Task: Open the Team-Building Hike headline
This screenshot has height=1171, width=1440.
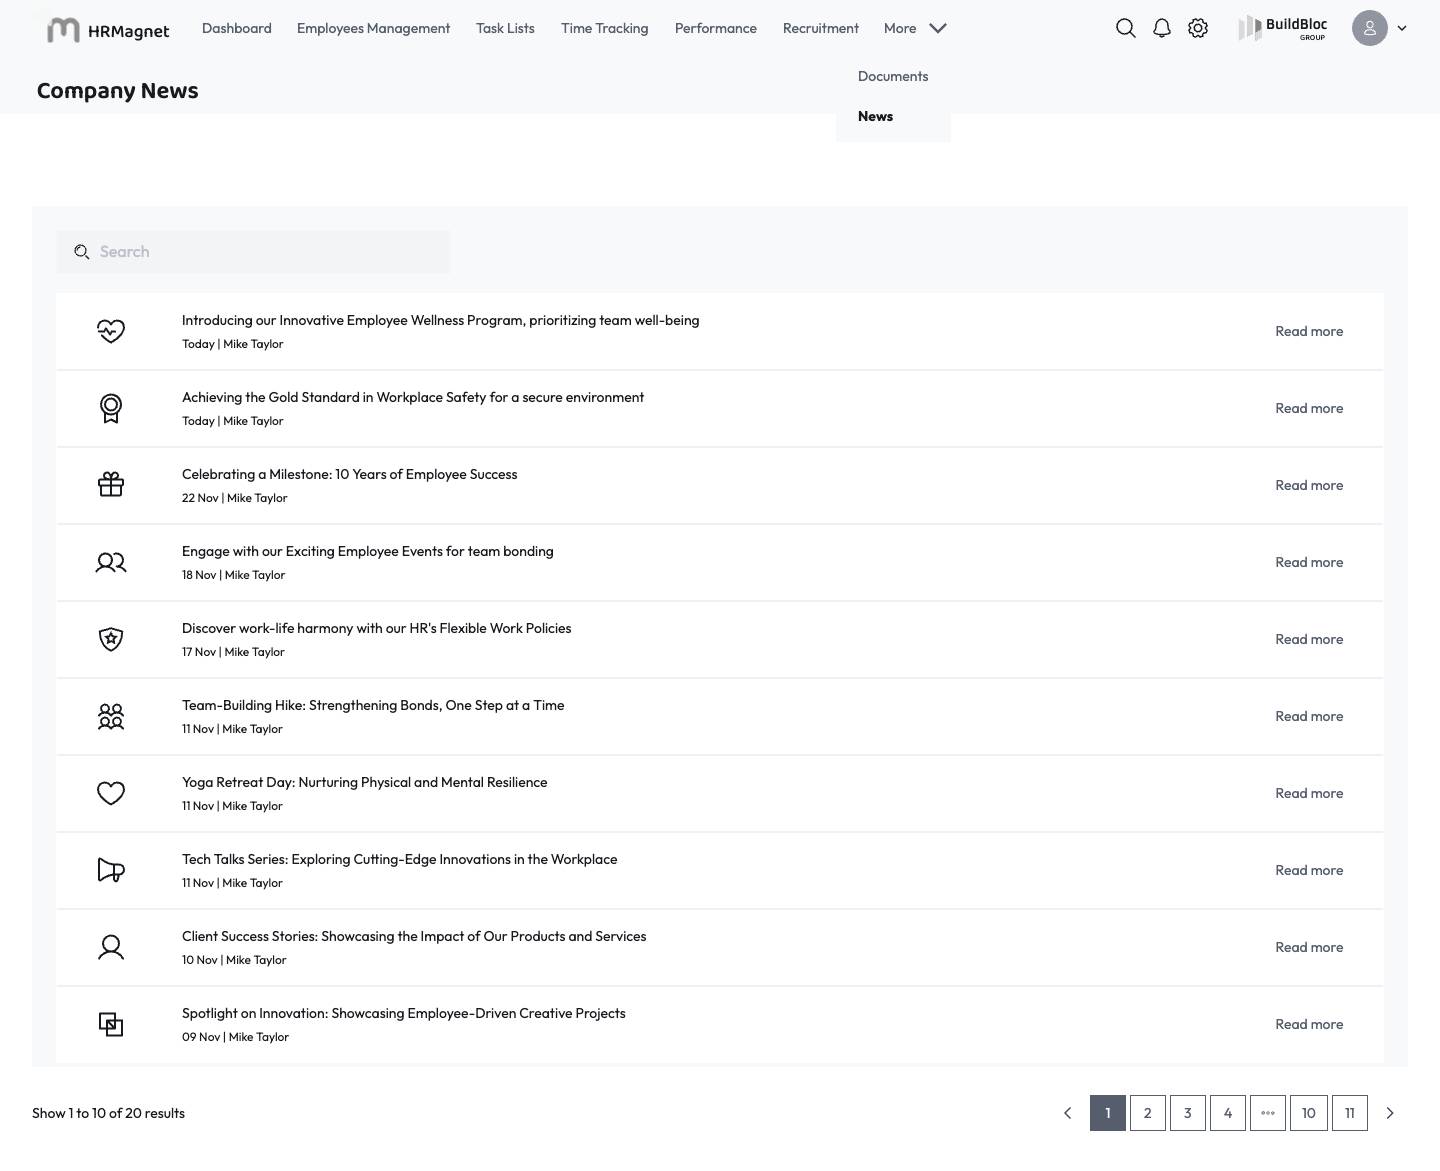Action: [373, 705]
